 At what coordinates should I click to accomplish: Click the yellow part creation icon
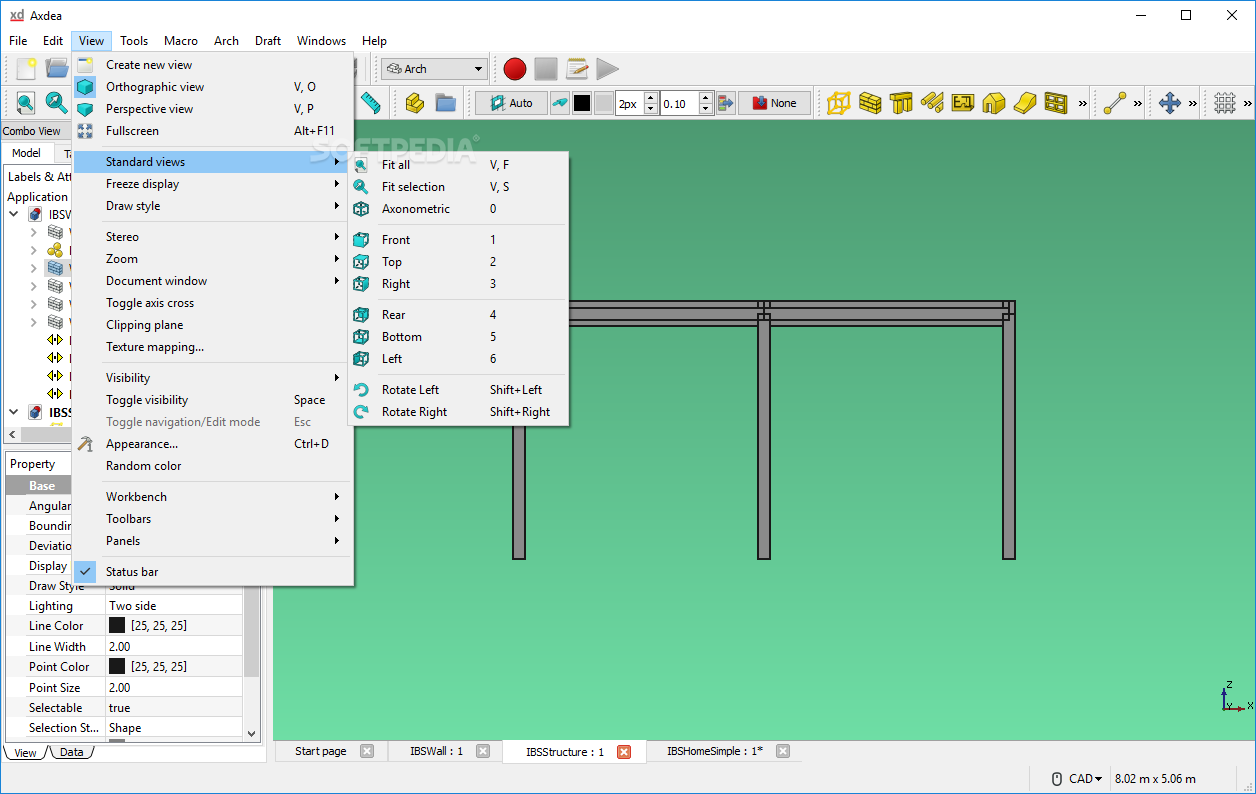[414, 103]
